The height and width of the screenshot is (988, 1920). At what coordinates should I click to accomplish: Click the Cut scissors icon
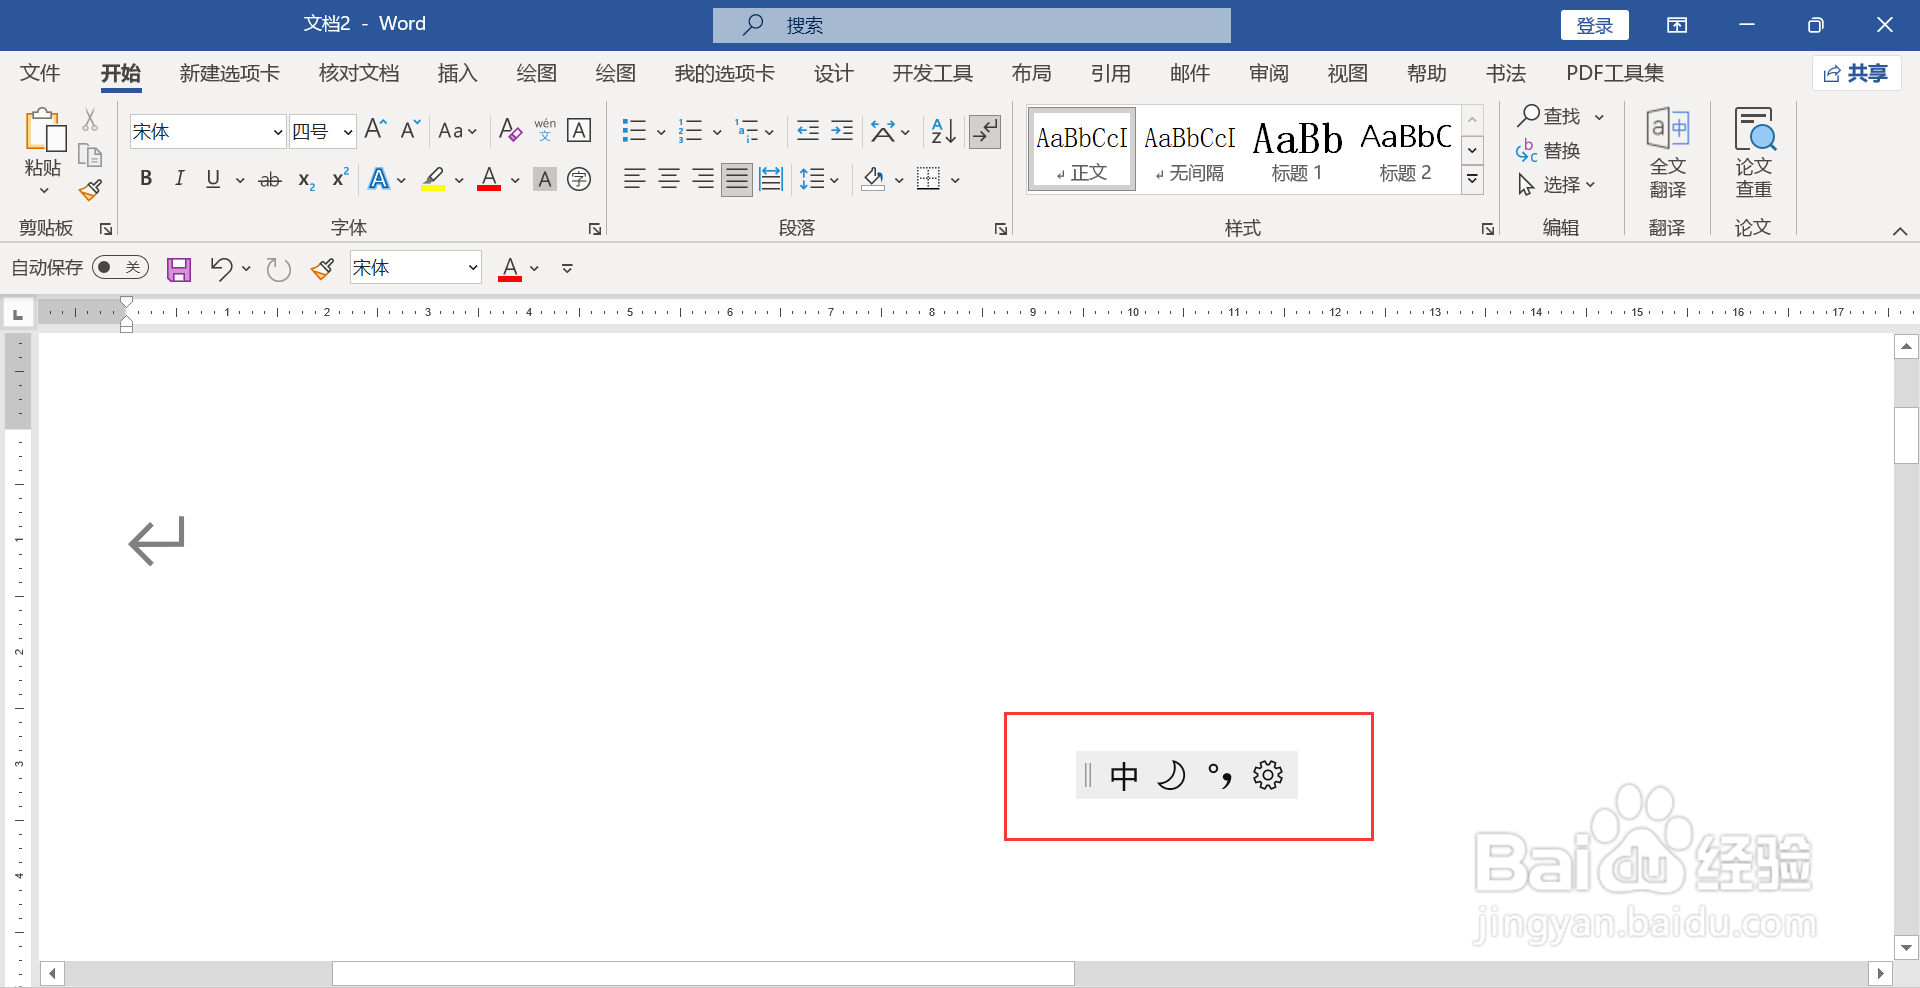point(90,120)
